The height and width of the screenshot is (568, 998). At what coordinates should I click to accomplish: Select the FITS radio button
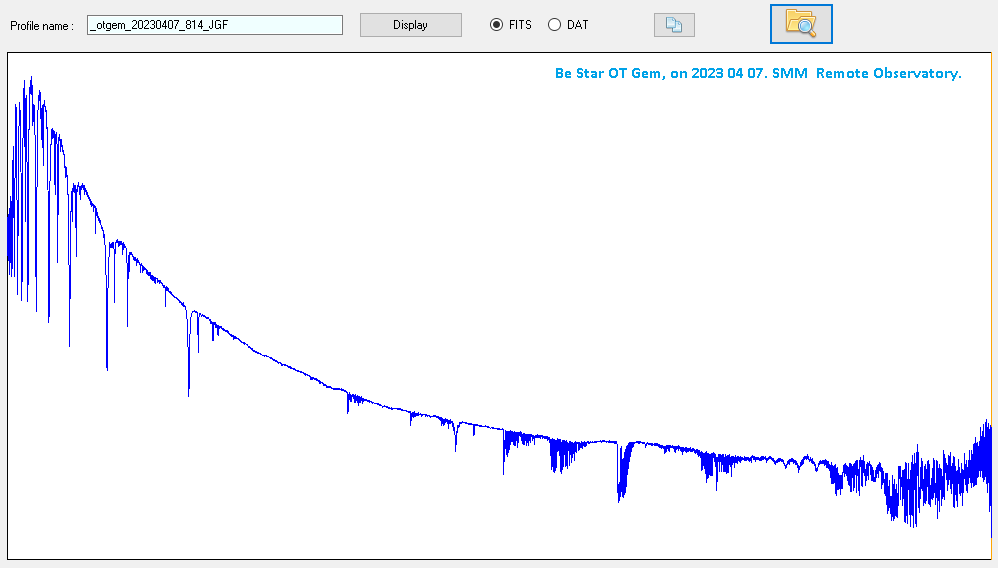click(x=497, y=25)
